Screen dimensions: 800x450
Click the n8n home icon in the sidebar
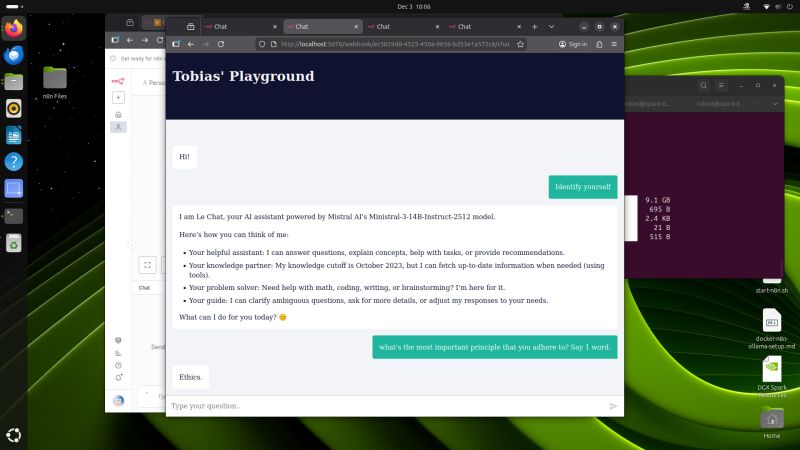(x=118, y=114)
